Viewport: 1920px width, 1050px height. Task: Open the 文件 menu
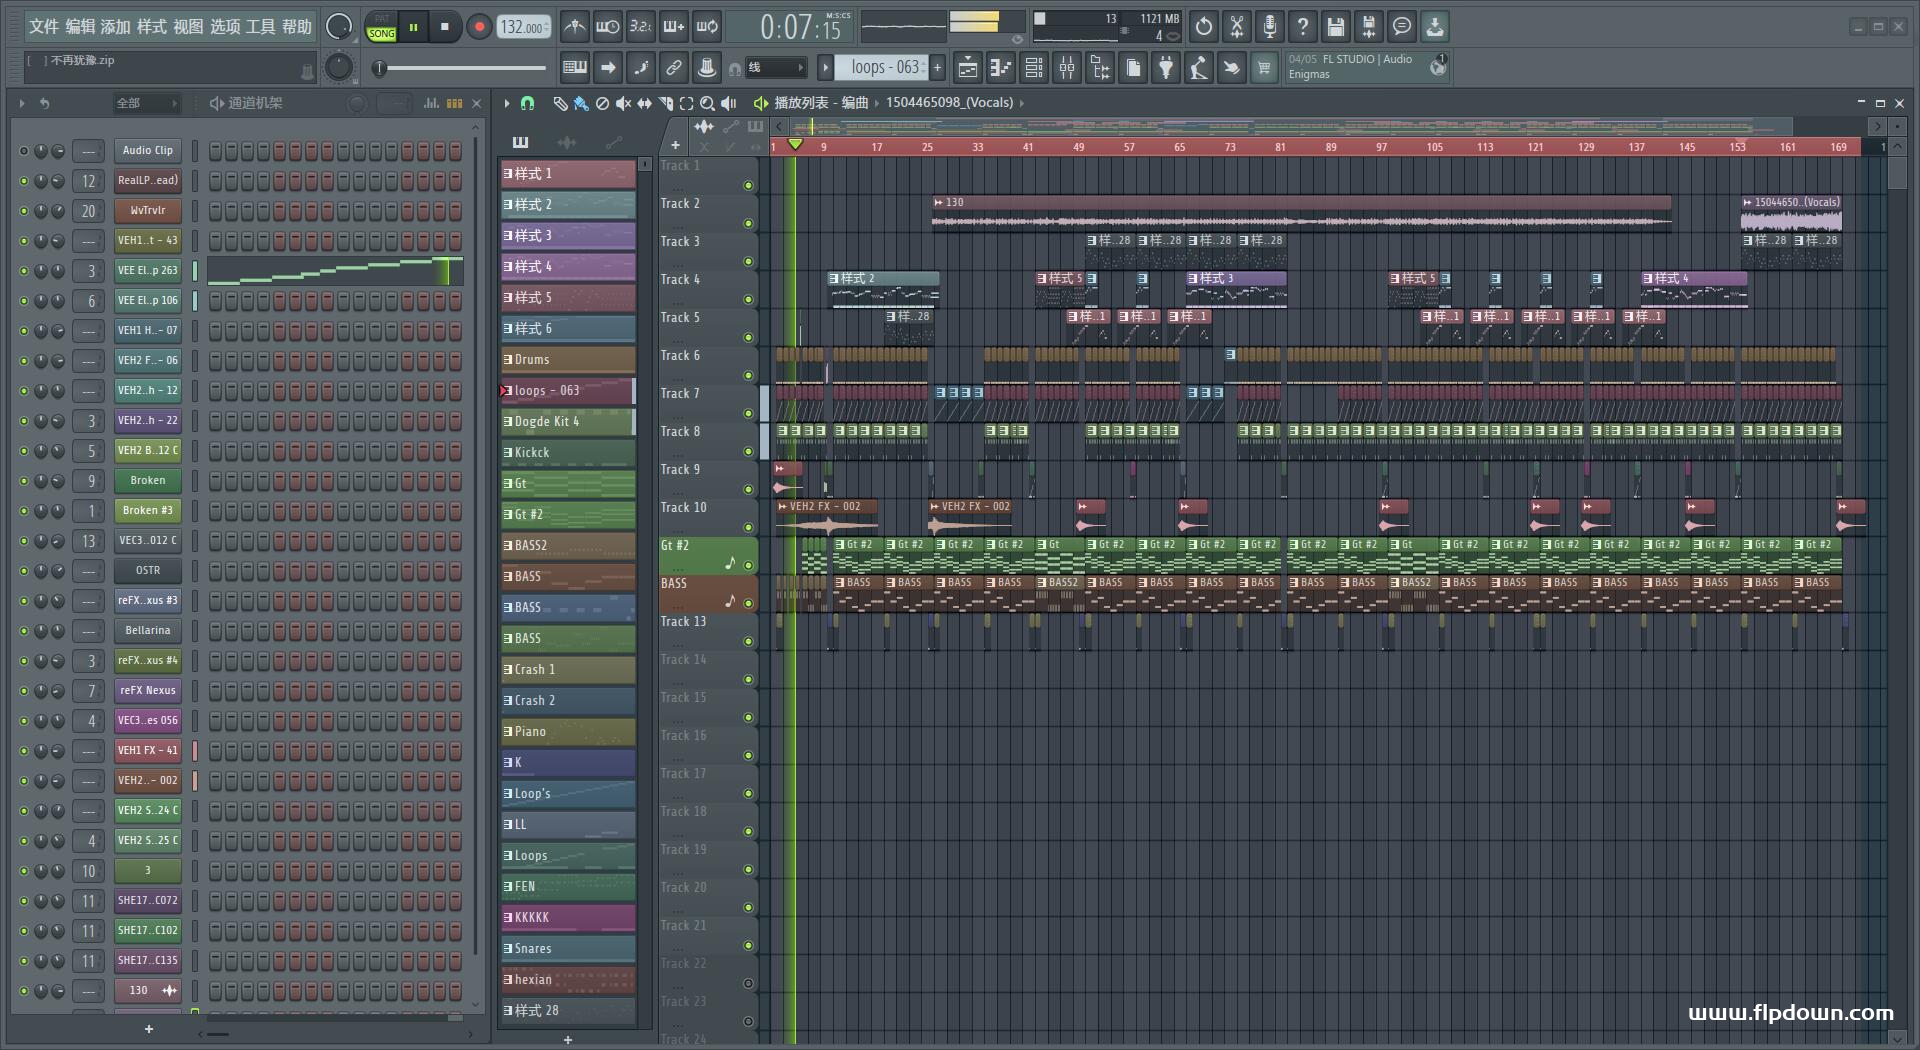tap(44, 27)
